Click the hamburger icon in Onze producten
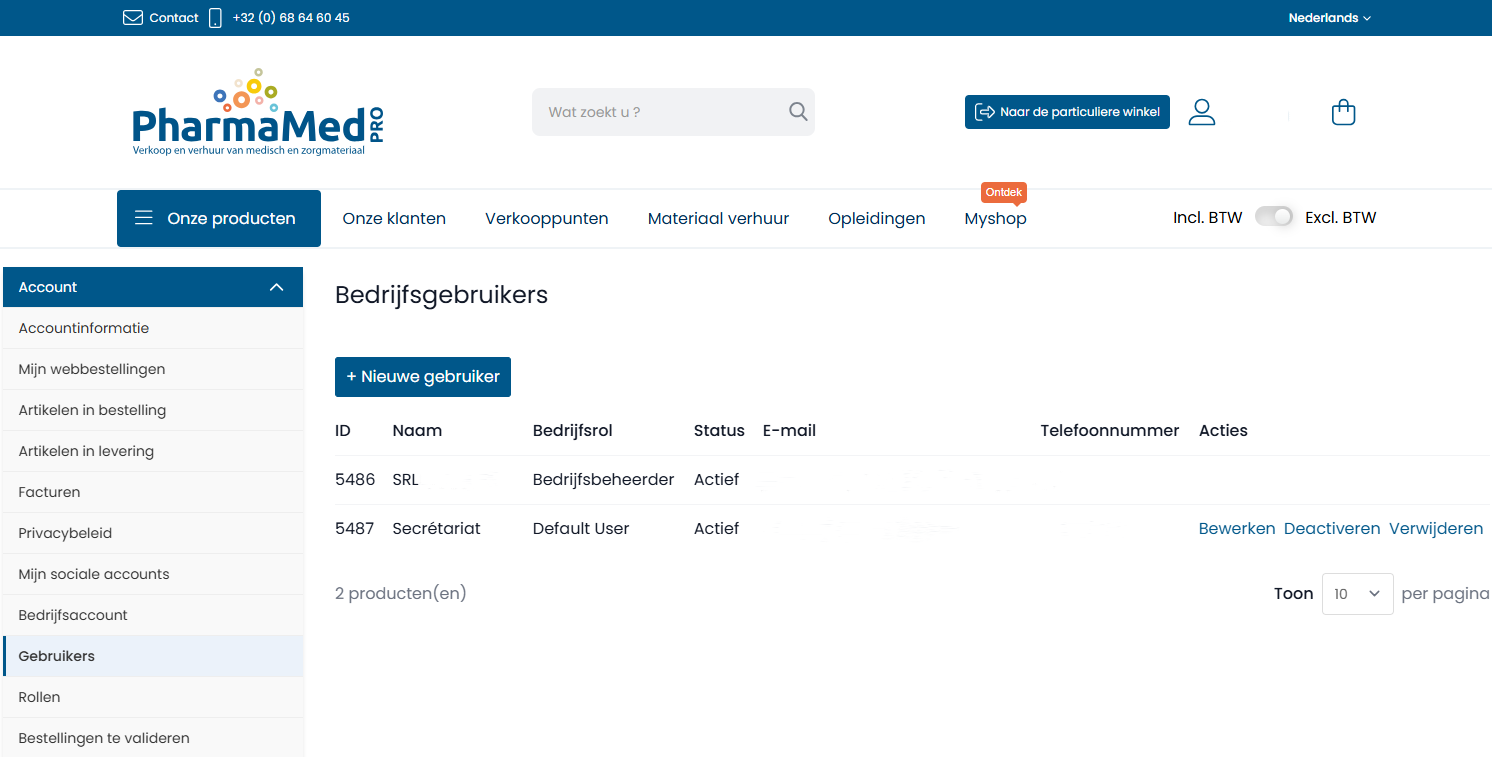1492x757 pixels. (144, 218)
